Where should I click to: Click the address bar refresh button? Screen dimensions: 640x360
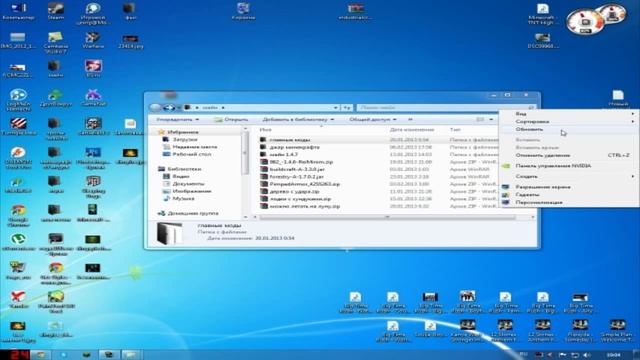(347, 107)
